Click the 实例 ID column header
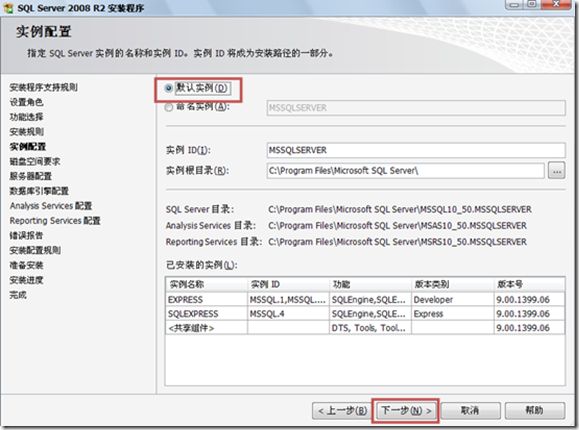The width and height of the screenshot is (579, 430). (x=288, y=284)
